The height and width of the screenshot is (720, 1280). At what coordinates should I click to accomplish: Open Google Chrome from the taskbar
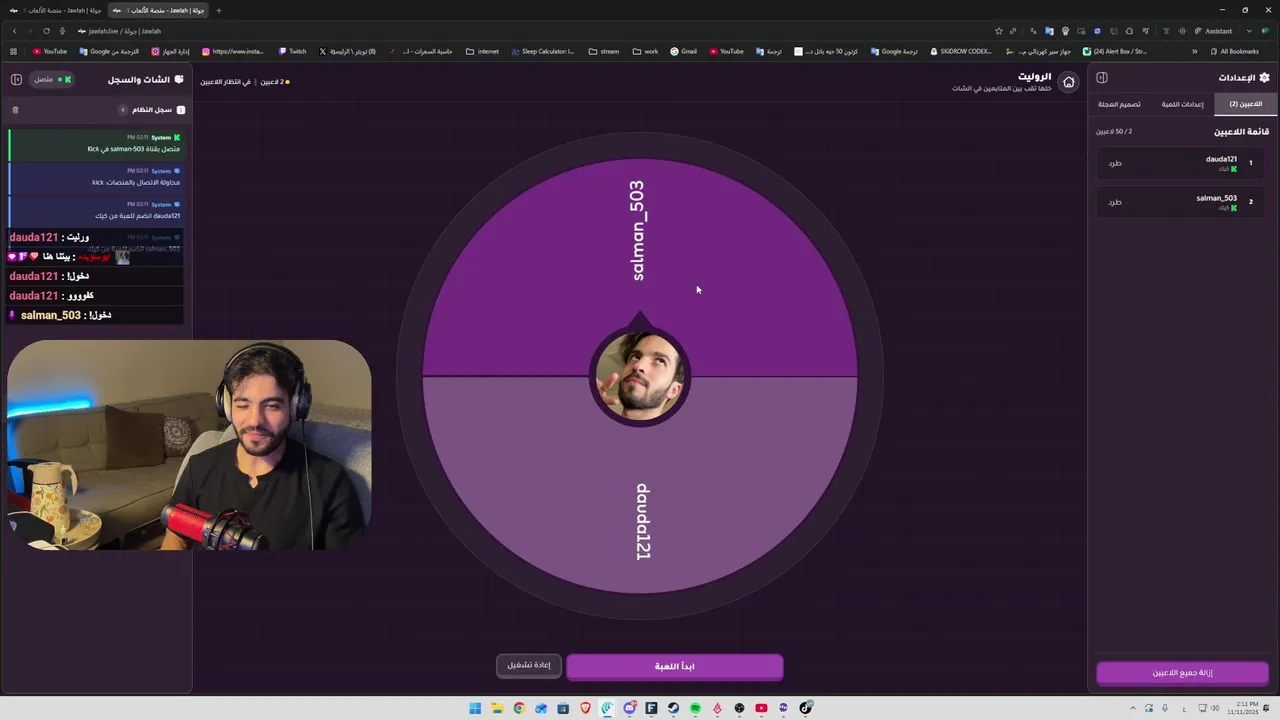(519, 708)
